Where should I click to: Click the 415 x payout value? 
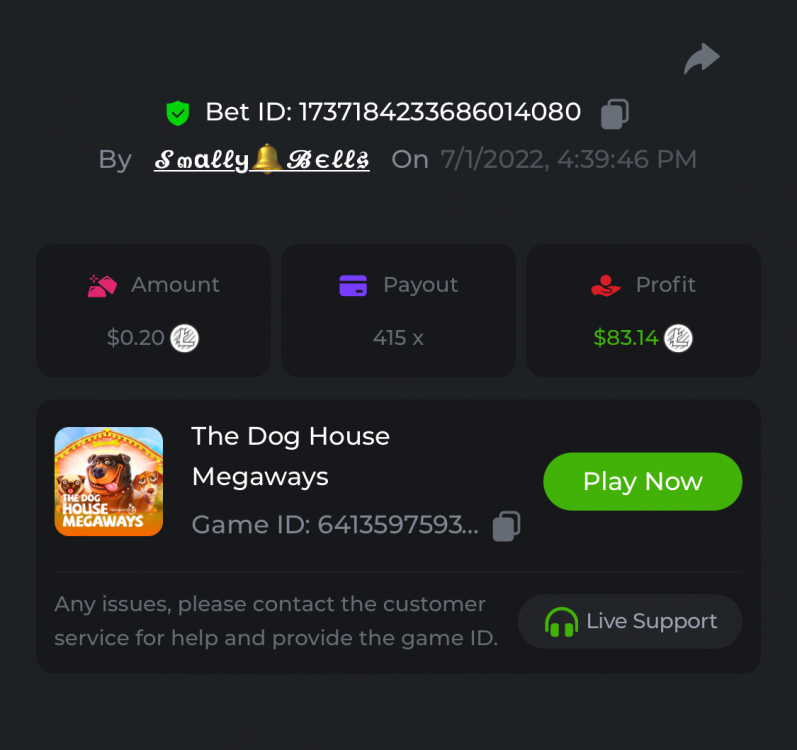(x=398, y=338)
